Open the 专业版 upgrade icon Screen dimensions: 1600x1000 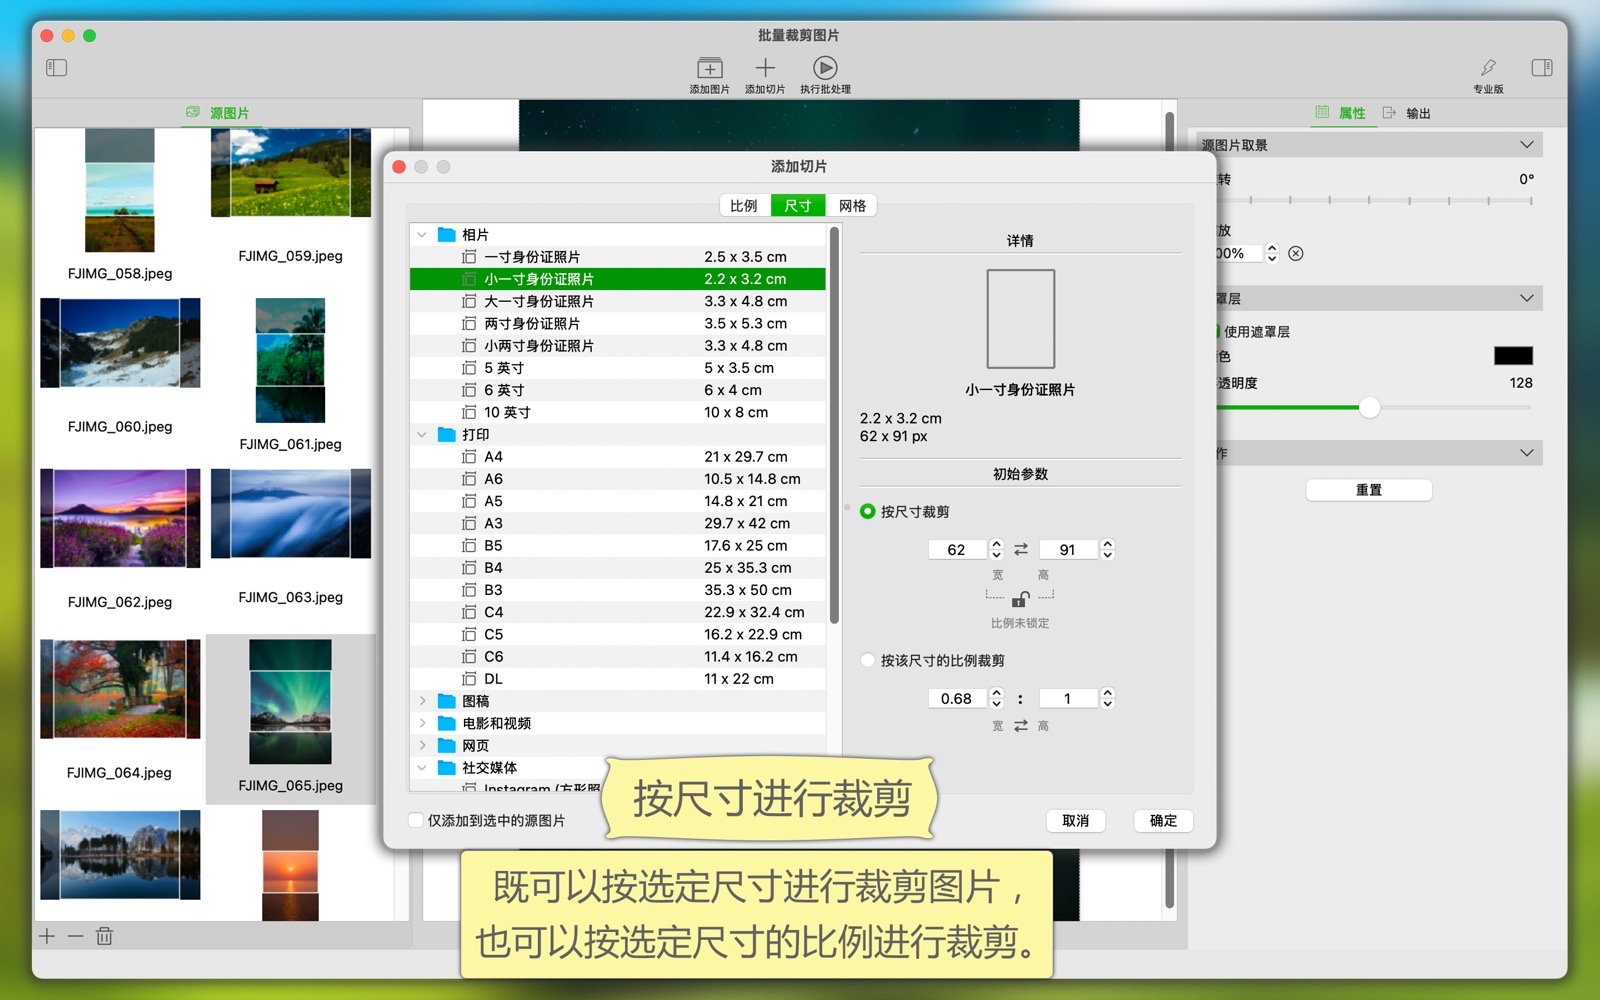[1488, 68]
